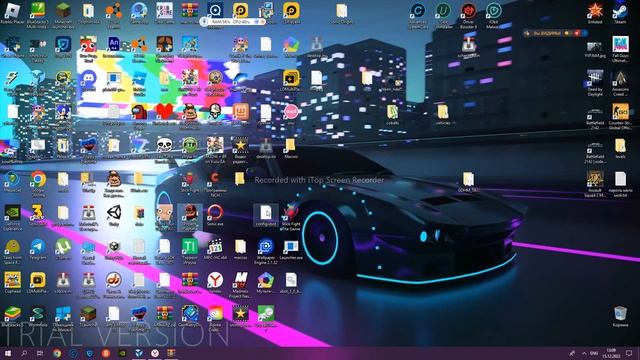Viewport: 640px width, 360px height.
Task: Launch the uTorrent shortcut
Action: tap(63, 247)
